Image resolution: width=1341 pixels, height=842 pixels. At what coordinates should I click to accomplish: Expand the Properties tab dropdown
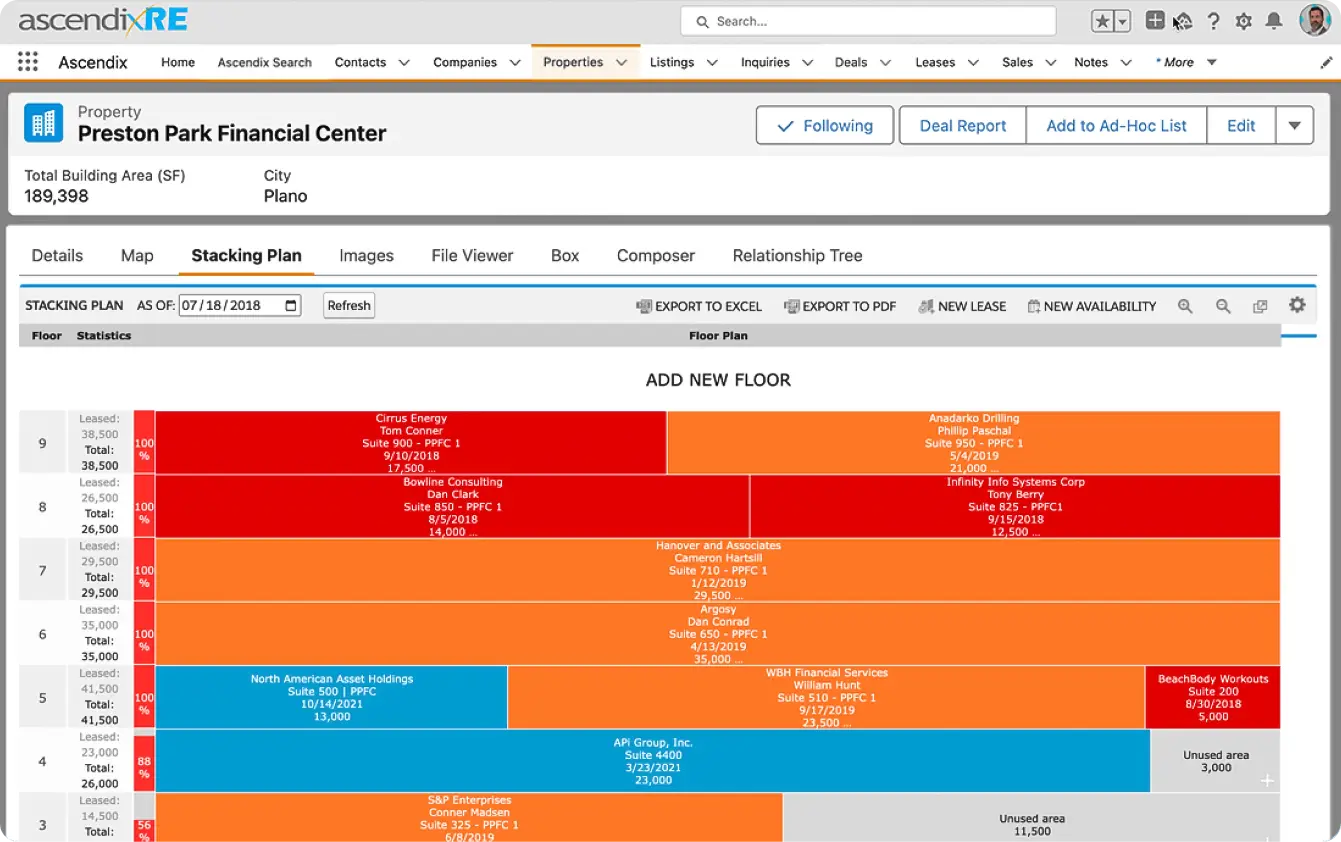(621, 62)
